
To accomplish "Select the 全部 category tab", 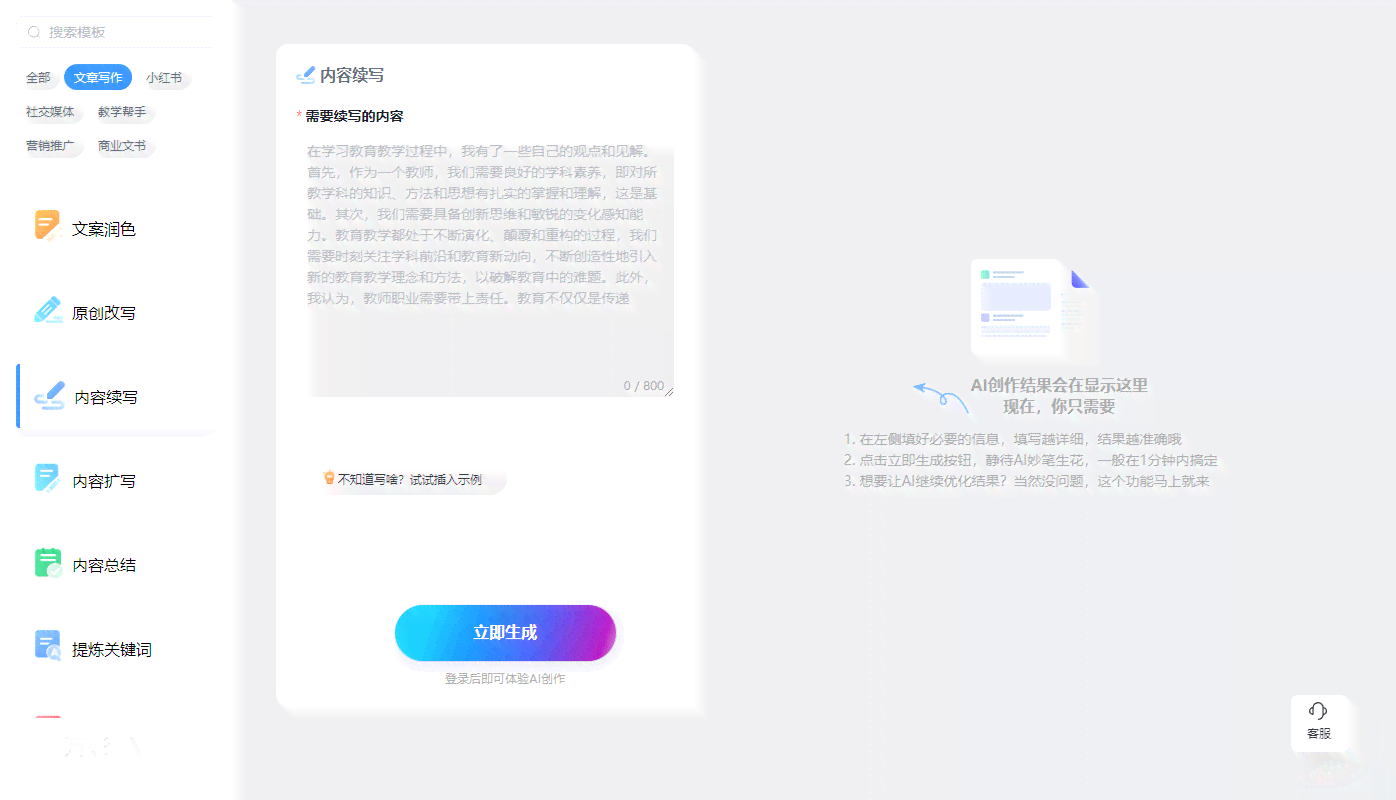I will [38, 77].
